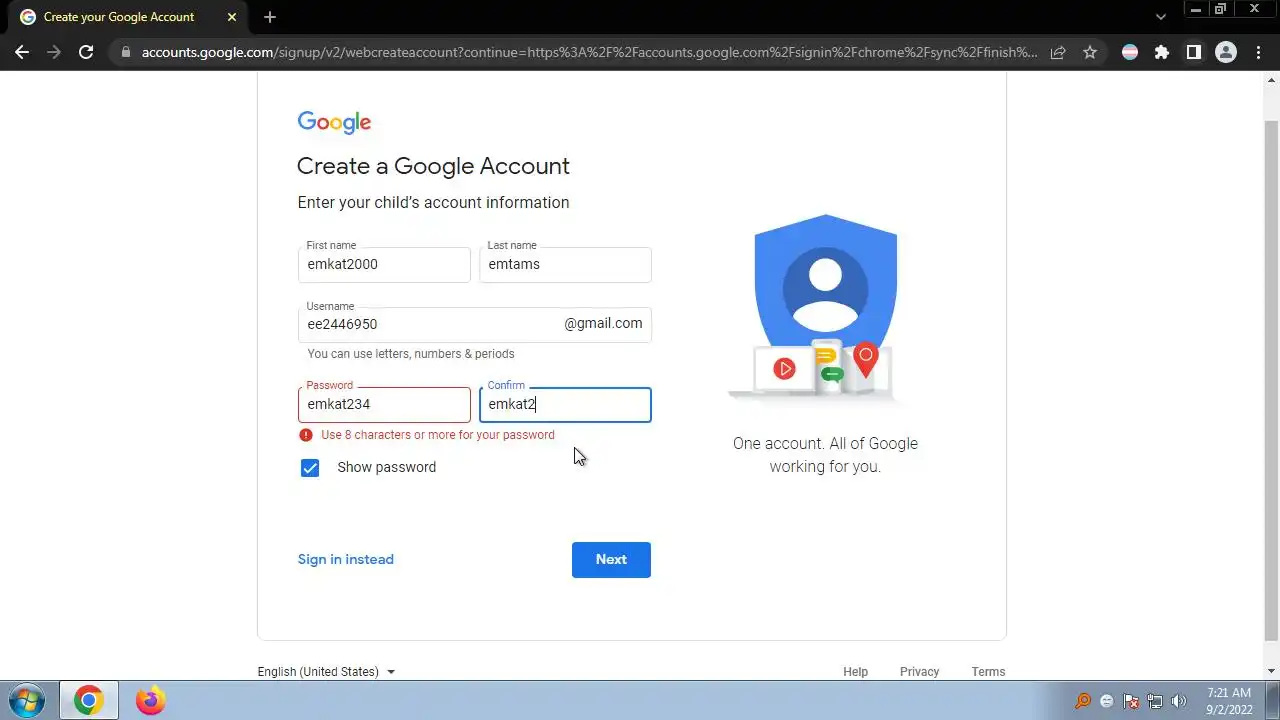Open the share page icon in the address bar
The width and height of the screenshot is (1280, 720).
point(1058,52)
